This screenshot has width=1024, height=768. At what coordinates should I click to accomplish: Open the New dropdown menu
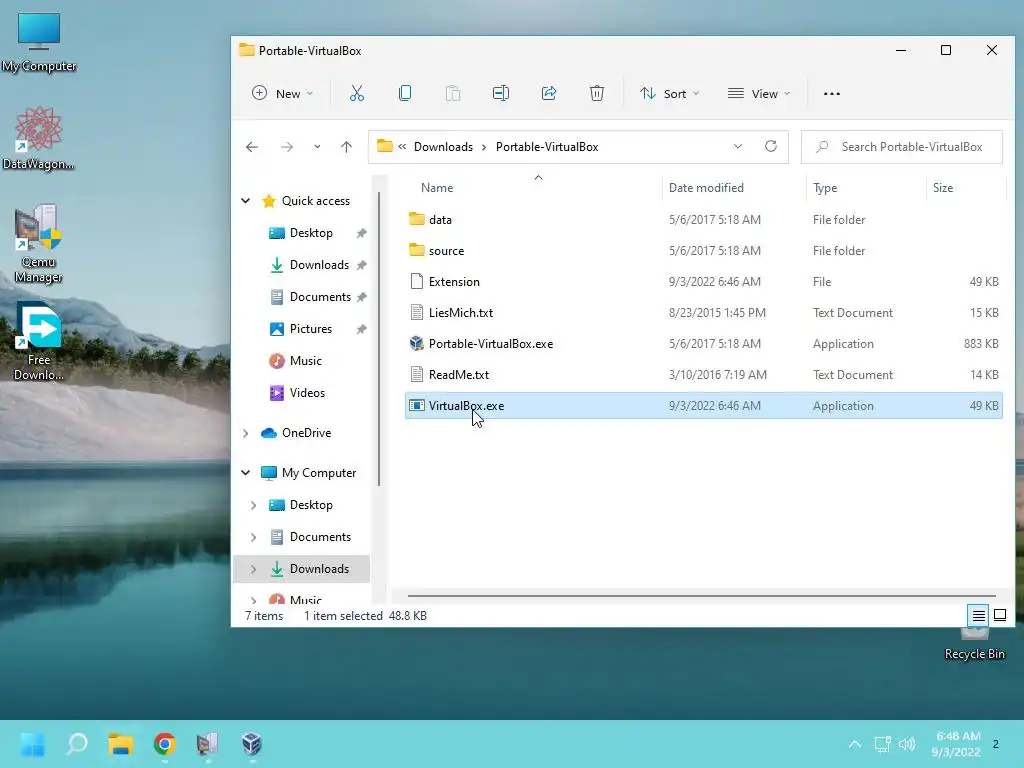point(283,93)
